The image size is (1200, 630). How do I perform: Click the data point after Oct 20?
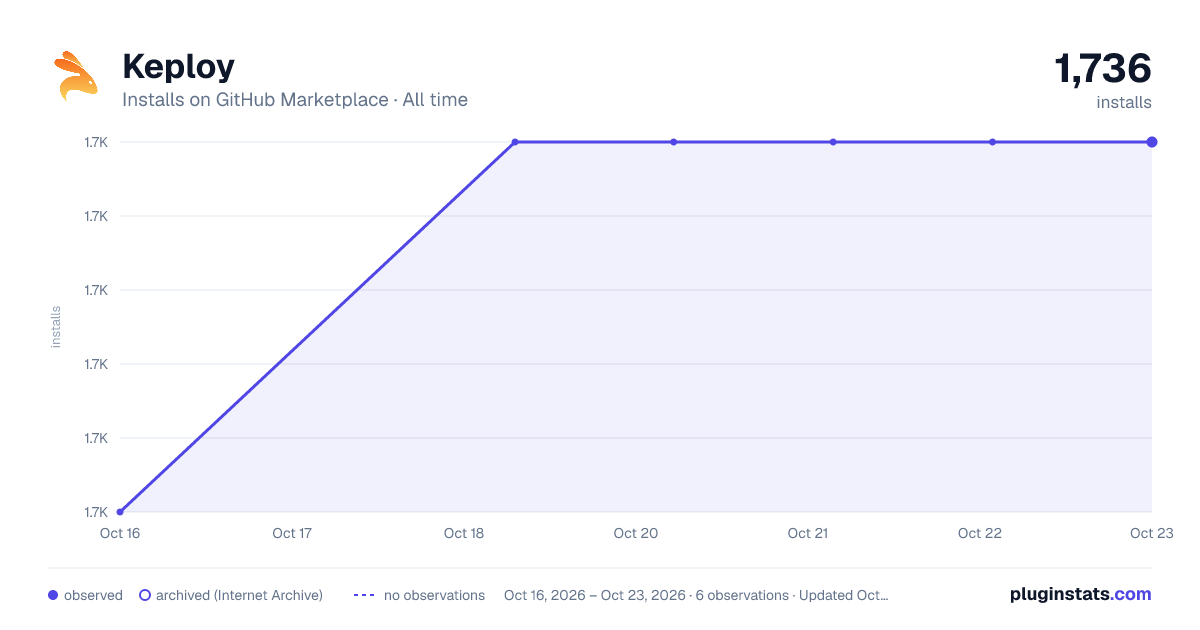click(x=674, y=142)
